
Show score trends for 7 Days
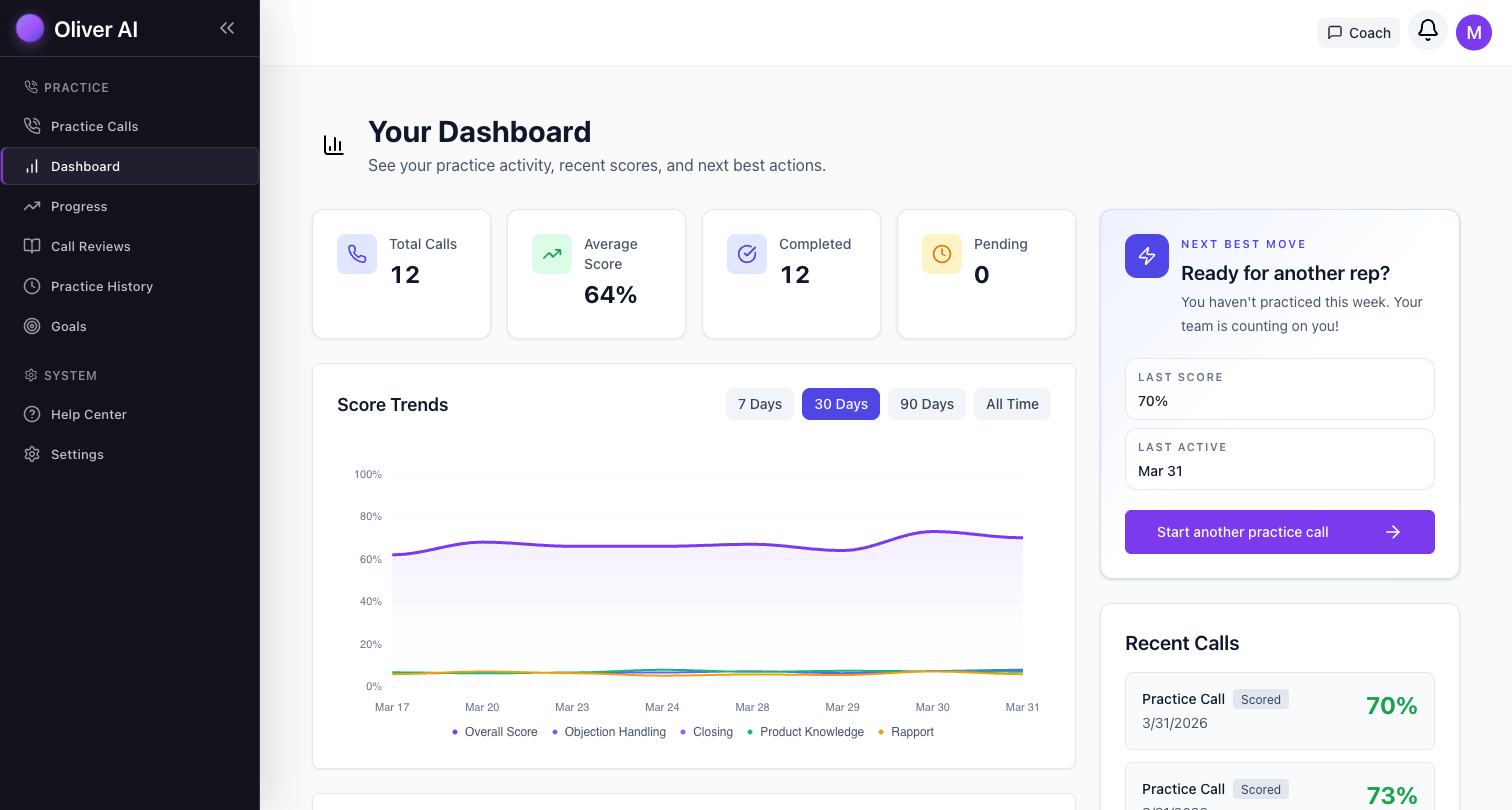click(760, 404)
